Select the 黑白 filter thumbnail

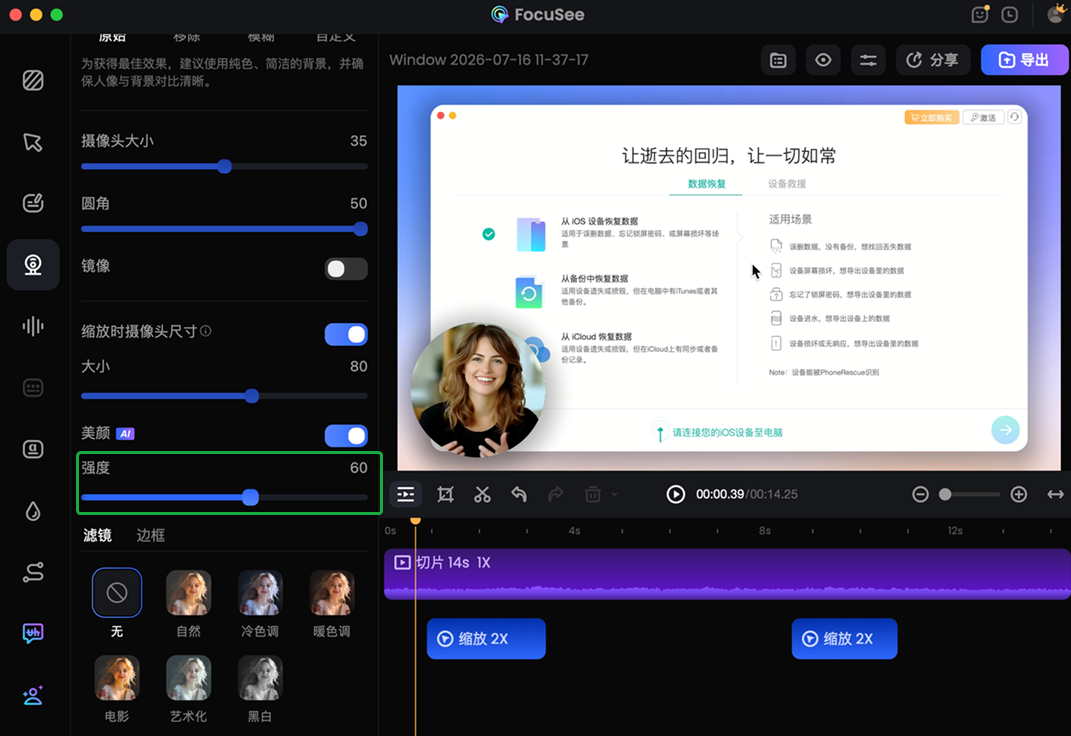pyautogui.click(x=260, y=678)
